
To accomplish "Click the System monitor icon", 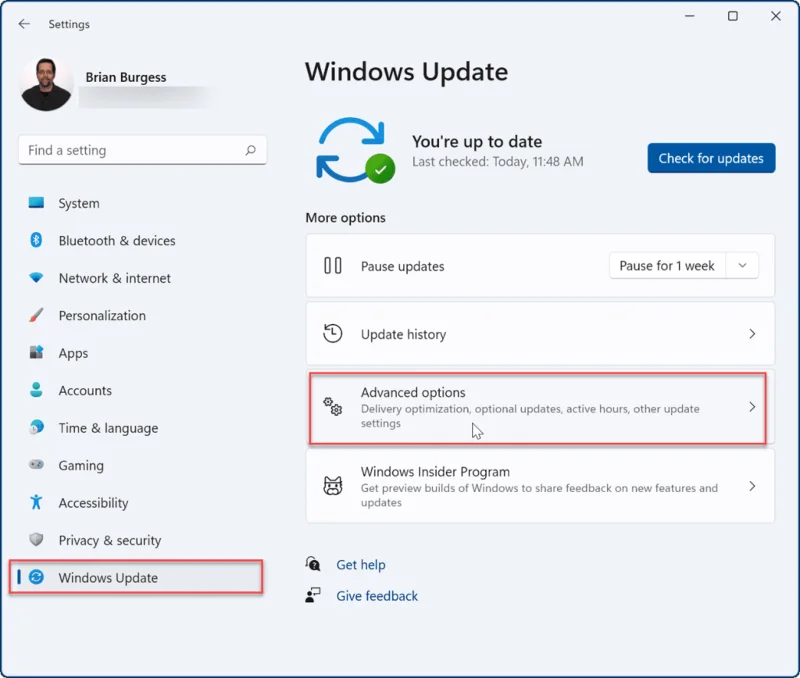I will (36, 203).
